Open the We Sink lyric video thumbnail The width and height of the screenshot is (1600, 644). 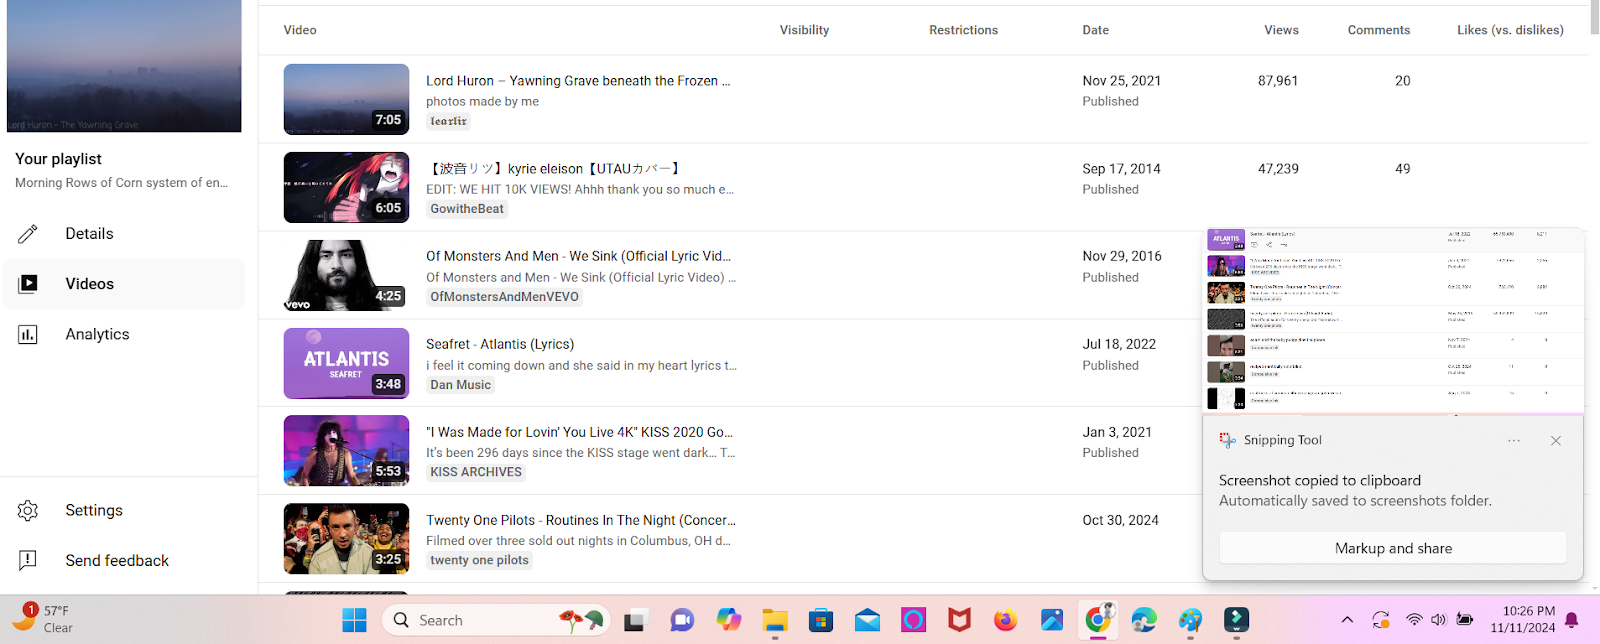click(346, 275)
